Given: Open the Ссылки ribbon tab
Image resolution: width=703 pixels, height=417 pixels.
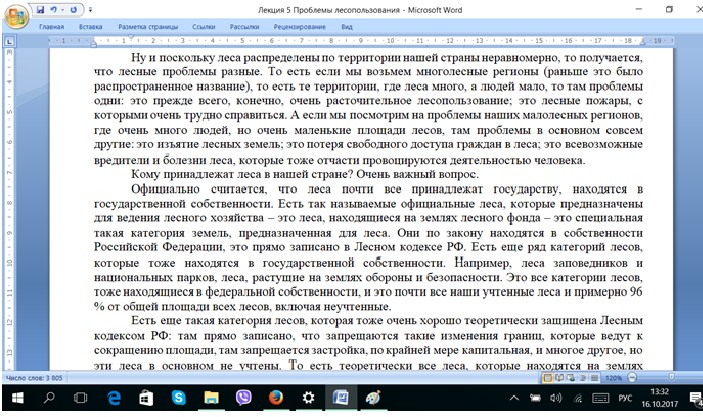Looking at the screenshot, I should (204, 27).
